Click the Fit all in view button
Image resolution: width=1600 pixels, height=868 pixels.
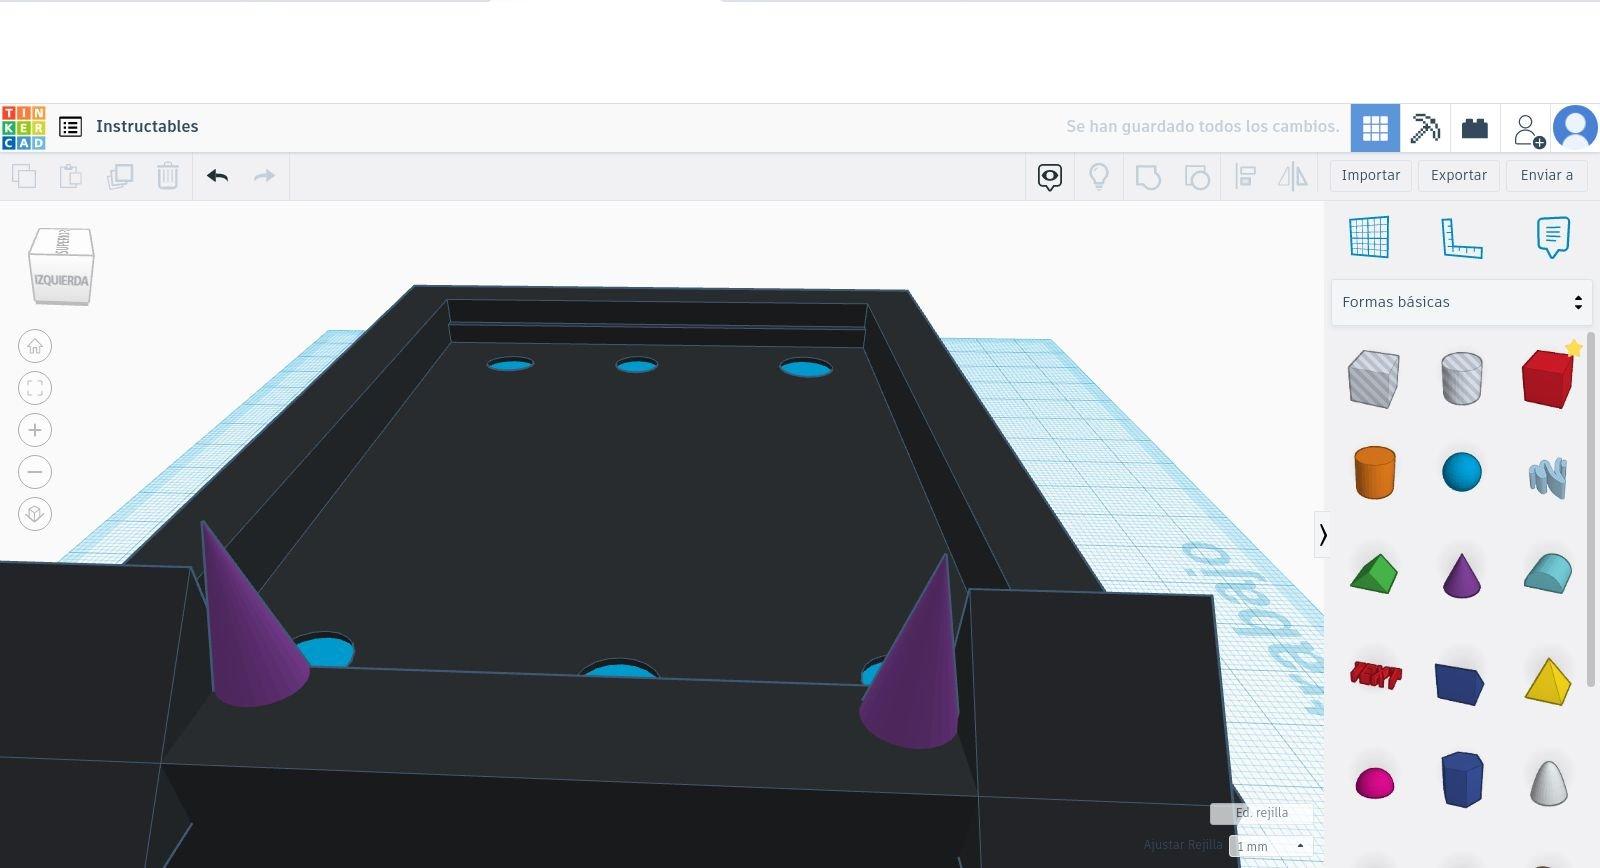(x=35, y=388)
